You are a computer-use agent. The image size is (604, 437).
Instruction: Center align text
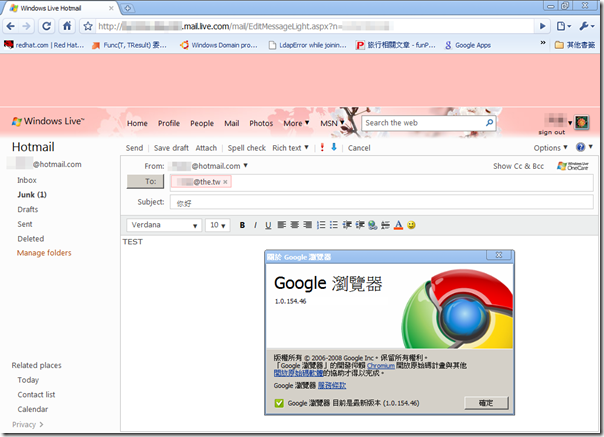pyautogui.click(x=295, y=225)
